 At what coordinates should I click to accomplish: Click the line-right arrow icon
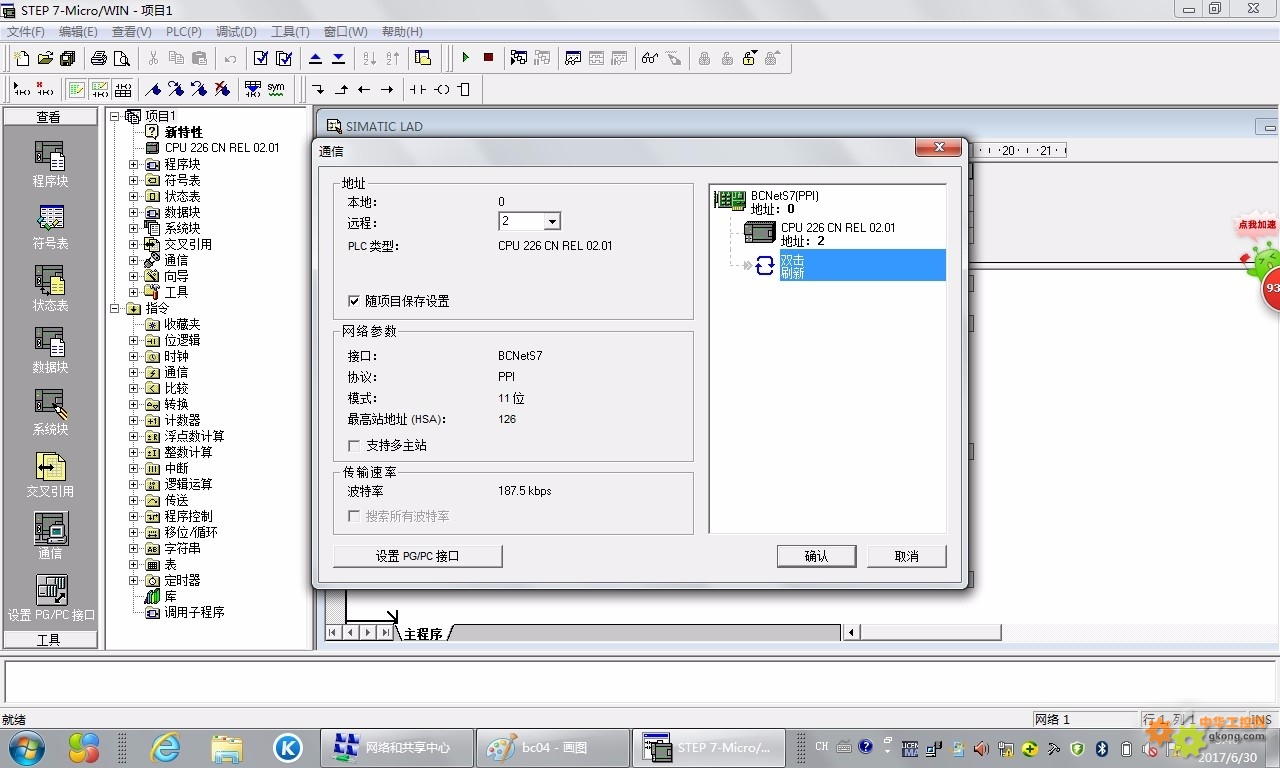387,89
